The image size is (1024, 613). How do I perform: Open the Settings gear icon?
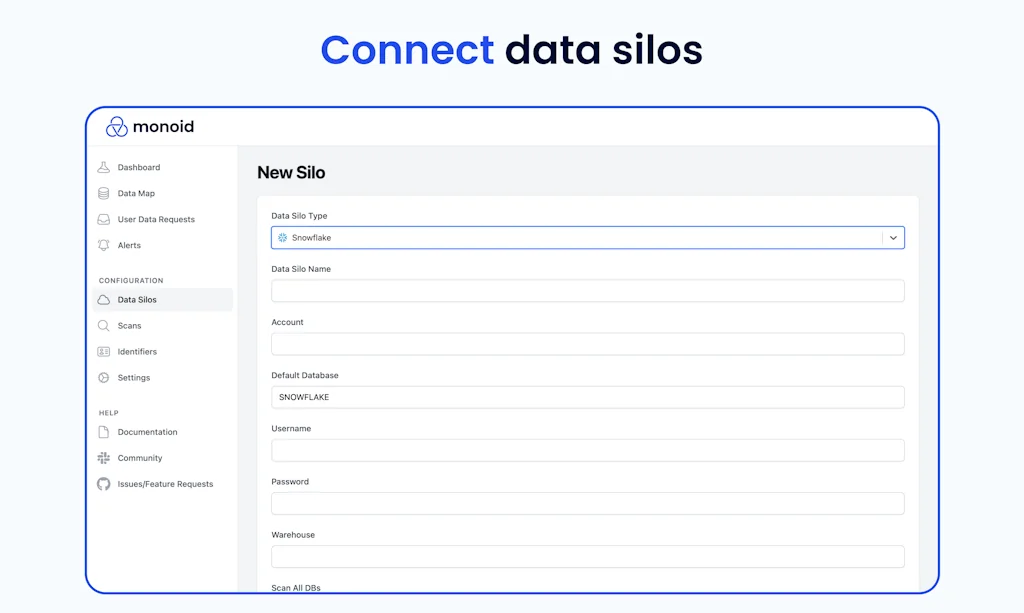103,378
